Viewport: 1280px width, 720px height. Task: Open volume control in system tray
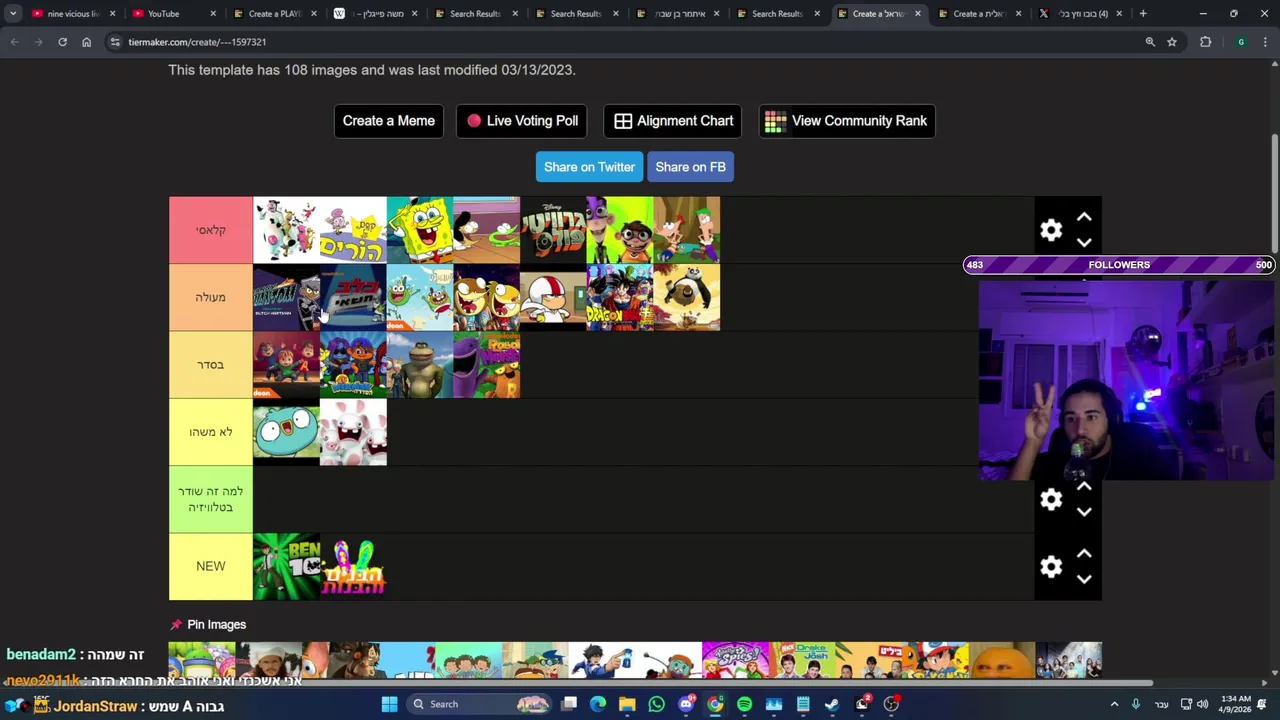coord(1202,704)
